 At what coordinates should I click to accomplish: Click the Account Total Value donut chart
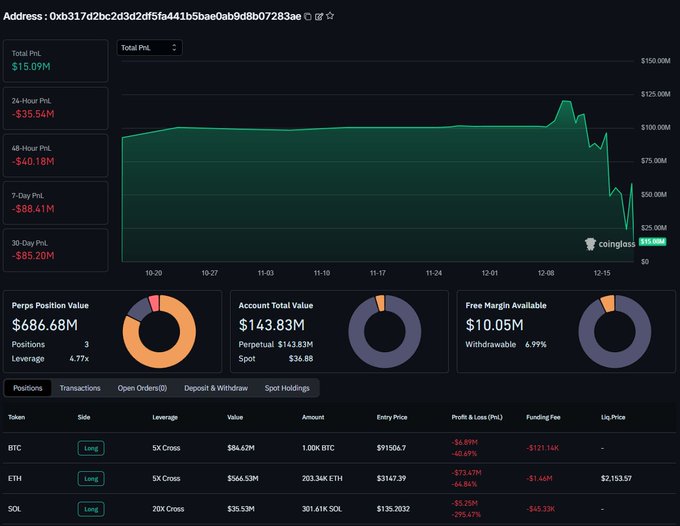click(384, 332)
